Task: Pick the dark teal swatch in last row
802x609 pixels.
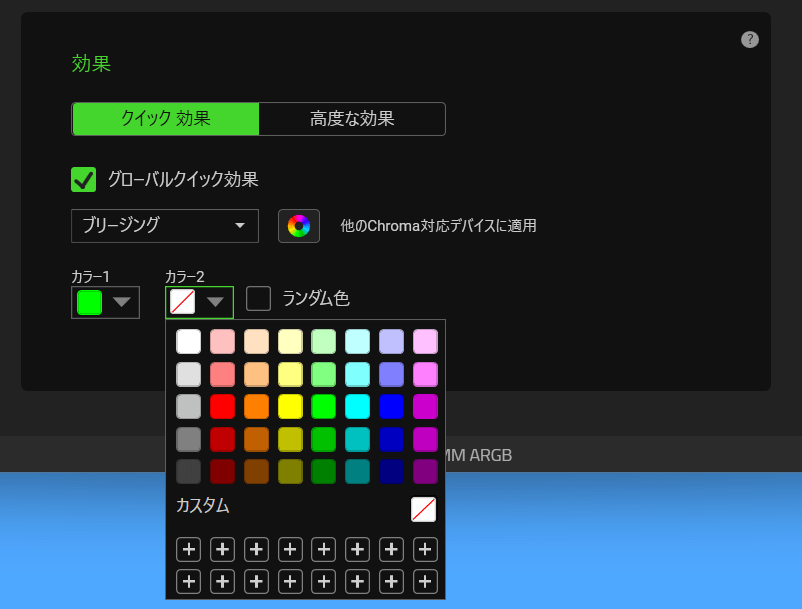Action: point(358,471)
